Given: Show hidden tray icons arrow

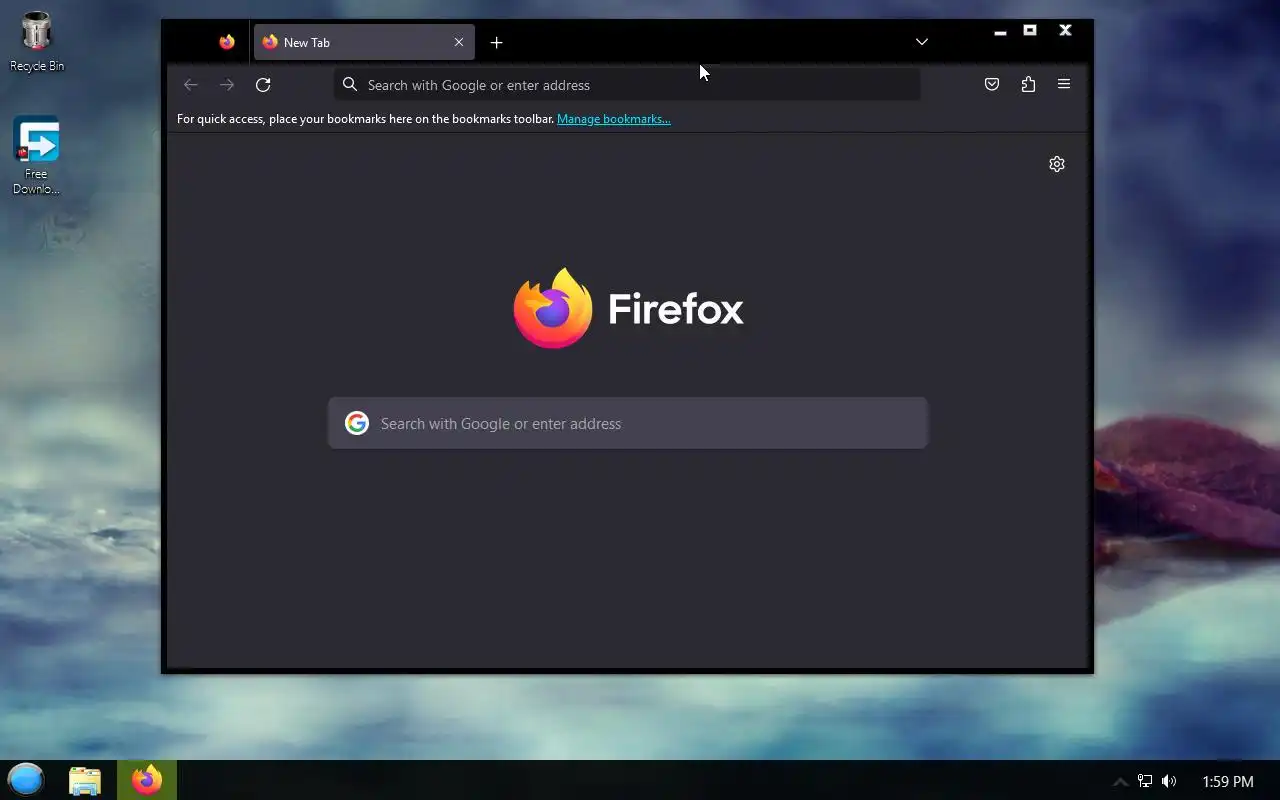Looking at the screenshot, I should [x=1120, y=781].
